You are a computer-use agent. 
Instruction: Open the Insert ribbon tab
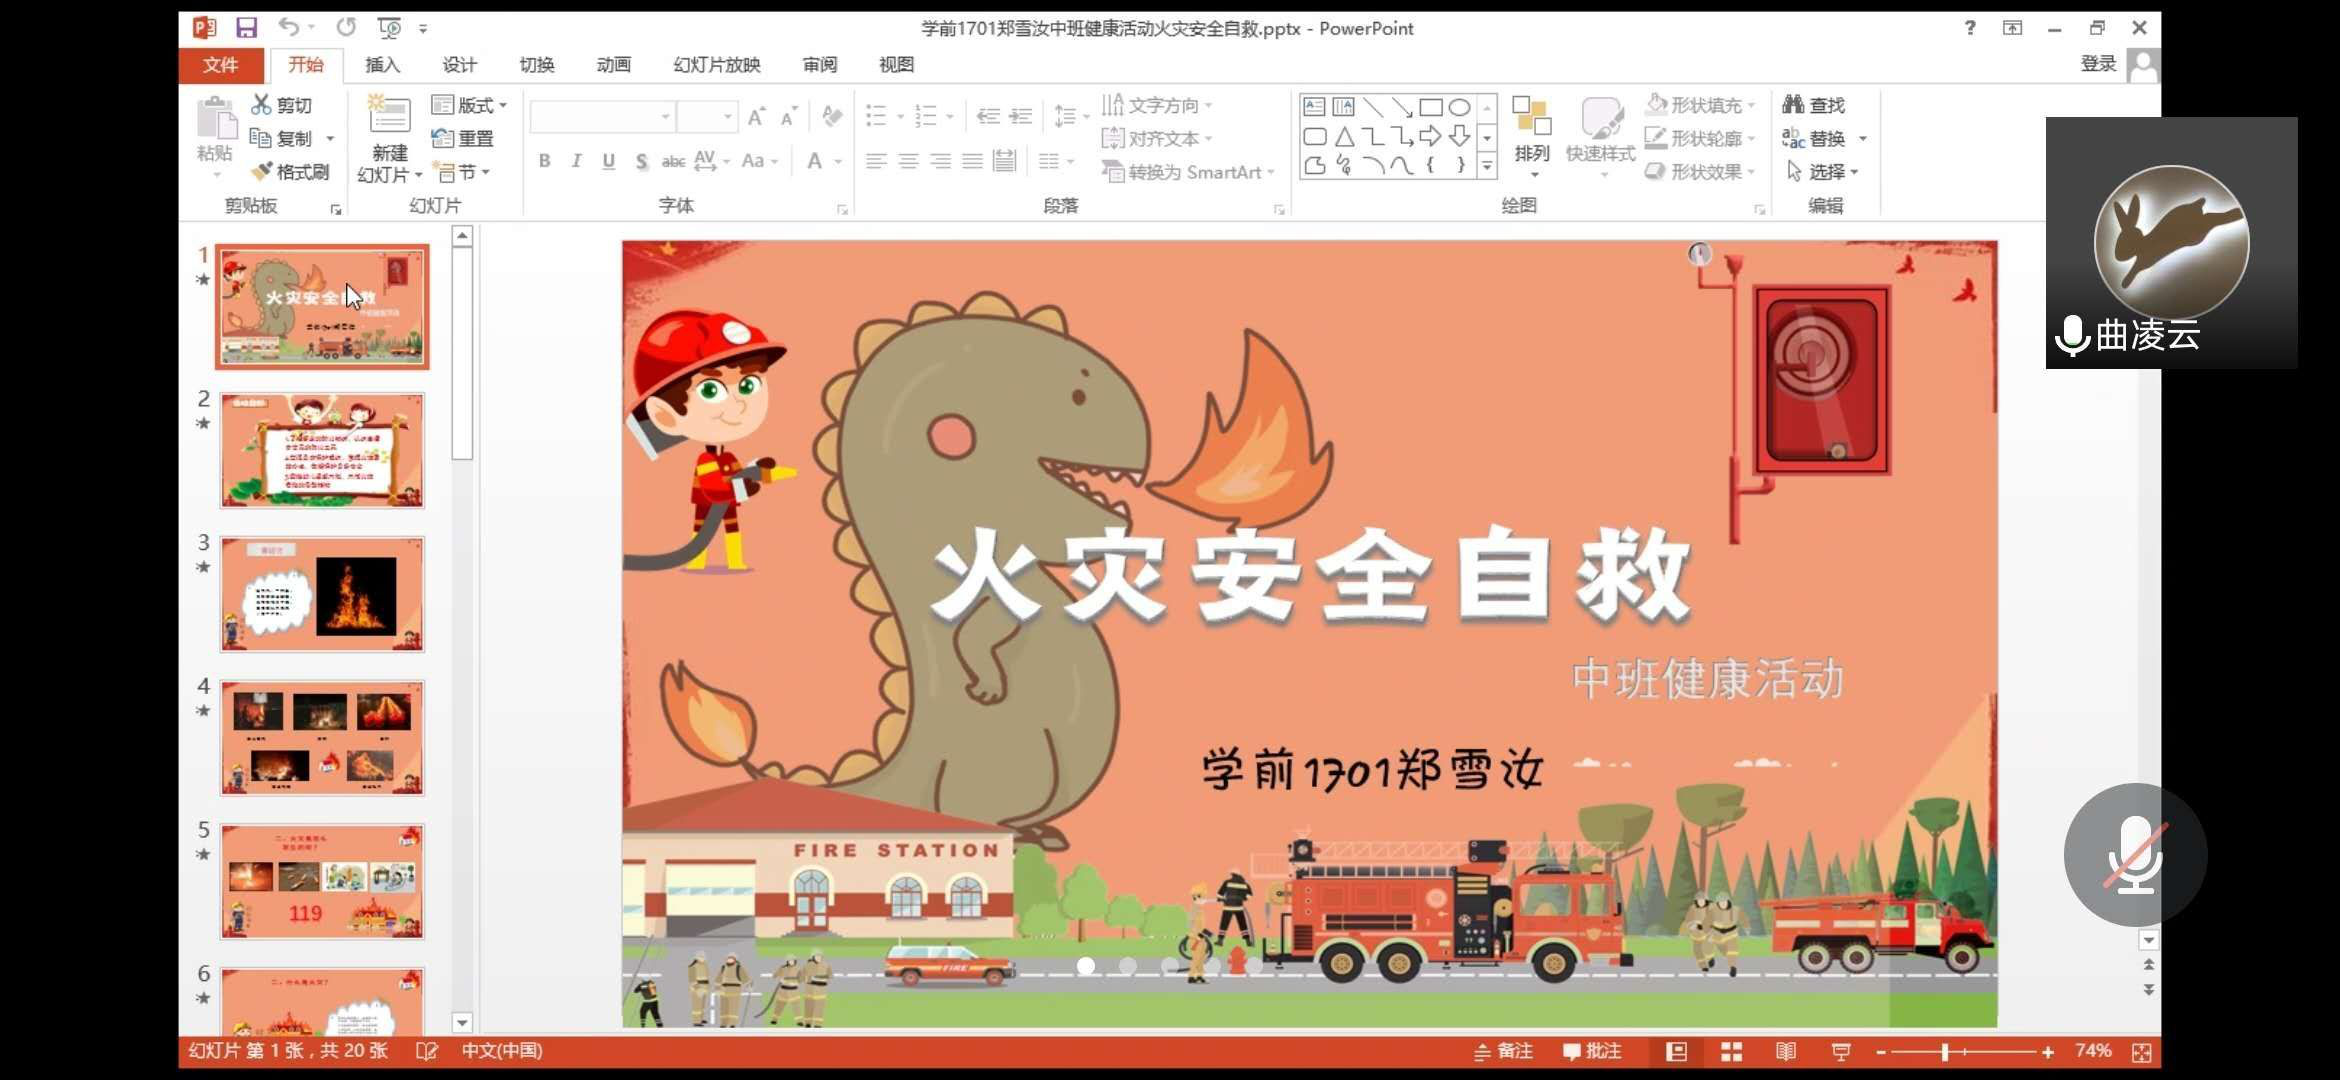(382, 65)
